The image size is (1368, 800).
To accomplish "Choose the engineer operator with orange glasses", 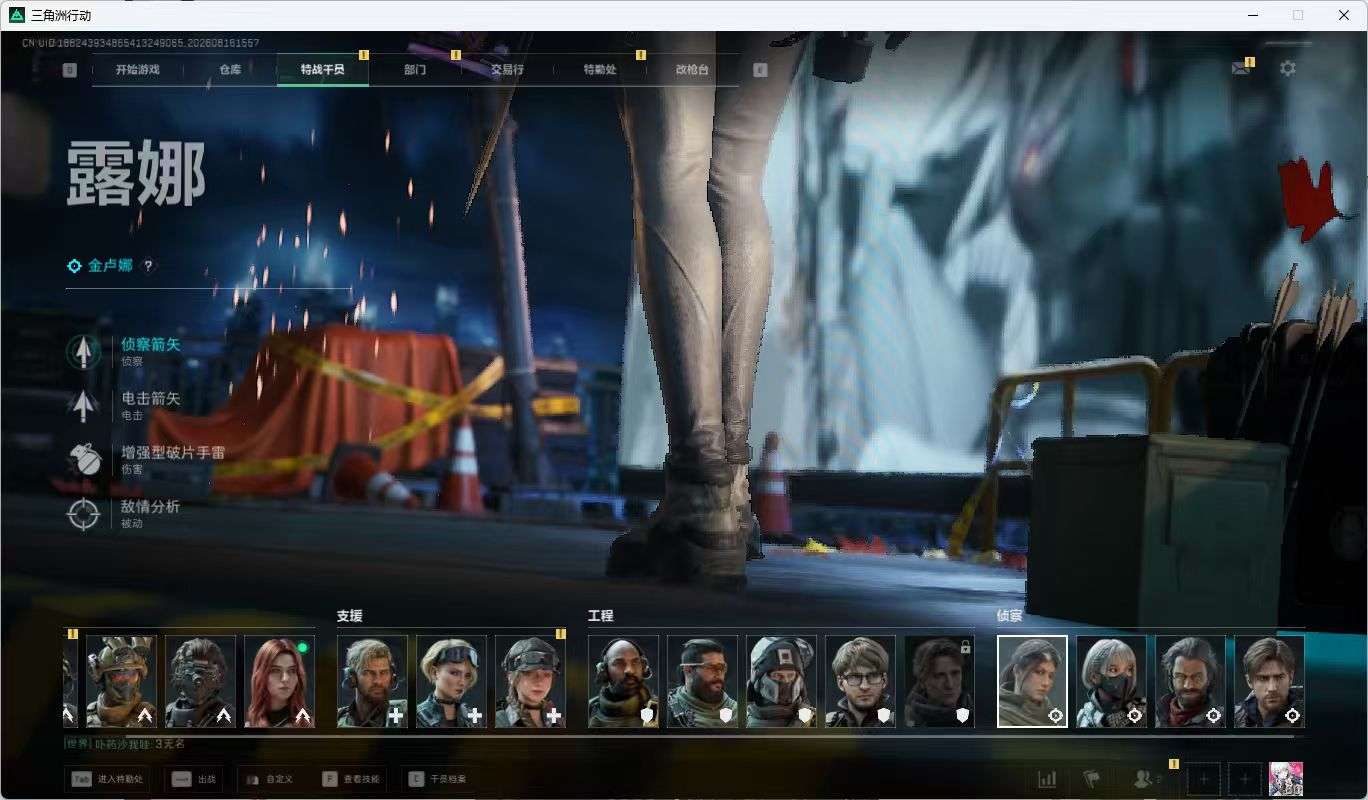I will (702, 681).
